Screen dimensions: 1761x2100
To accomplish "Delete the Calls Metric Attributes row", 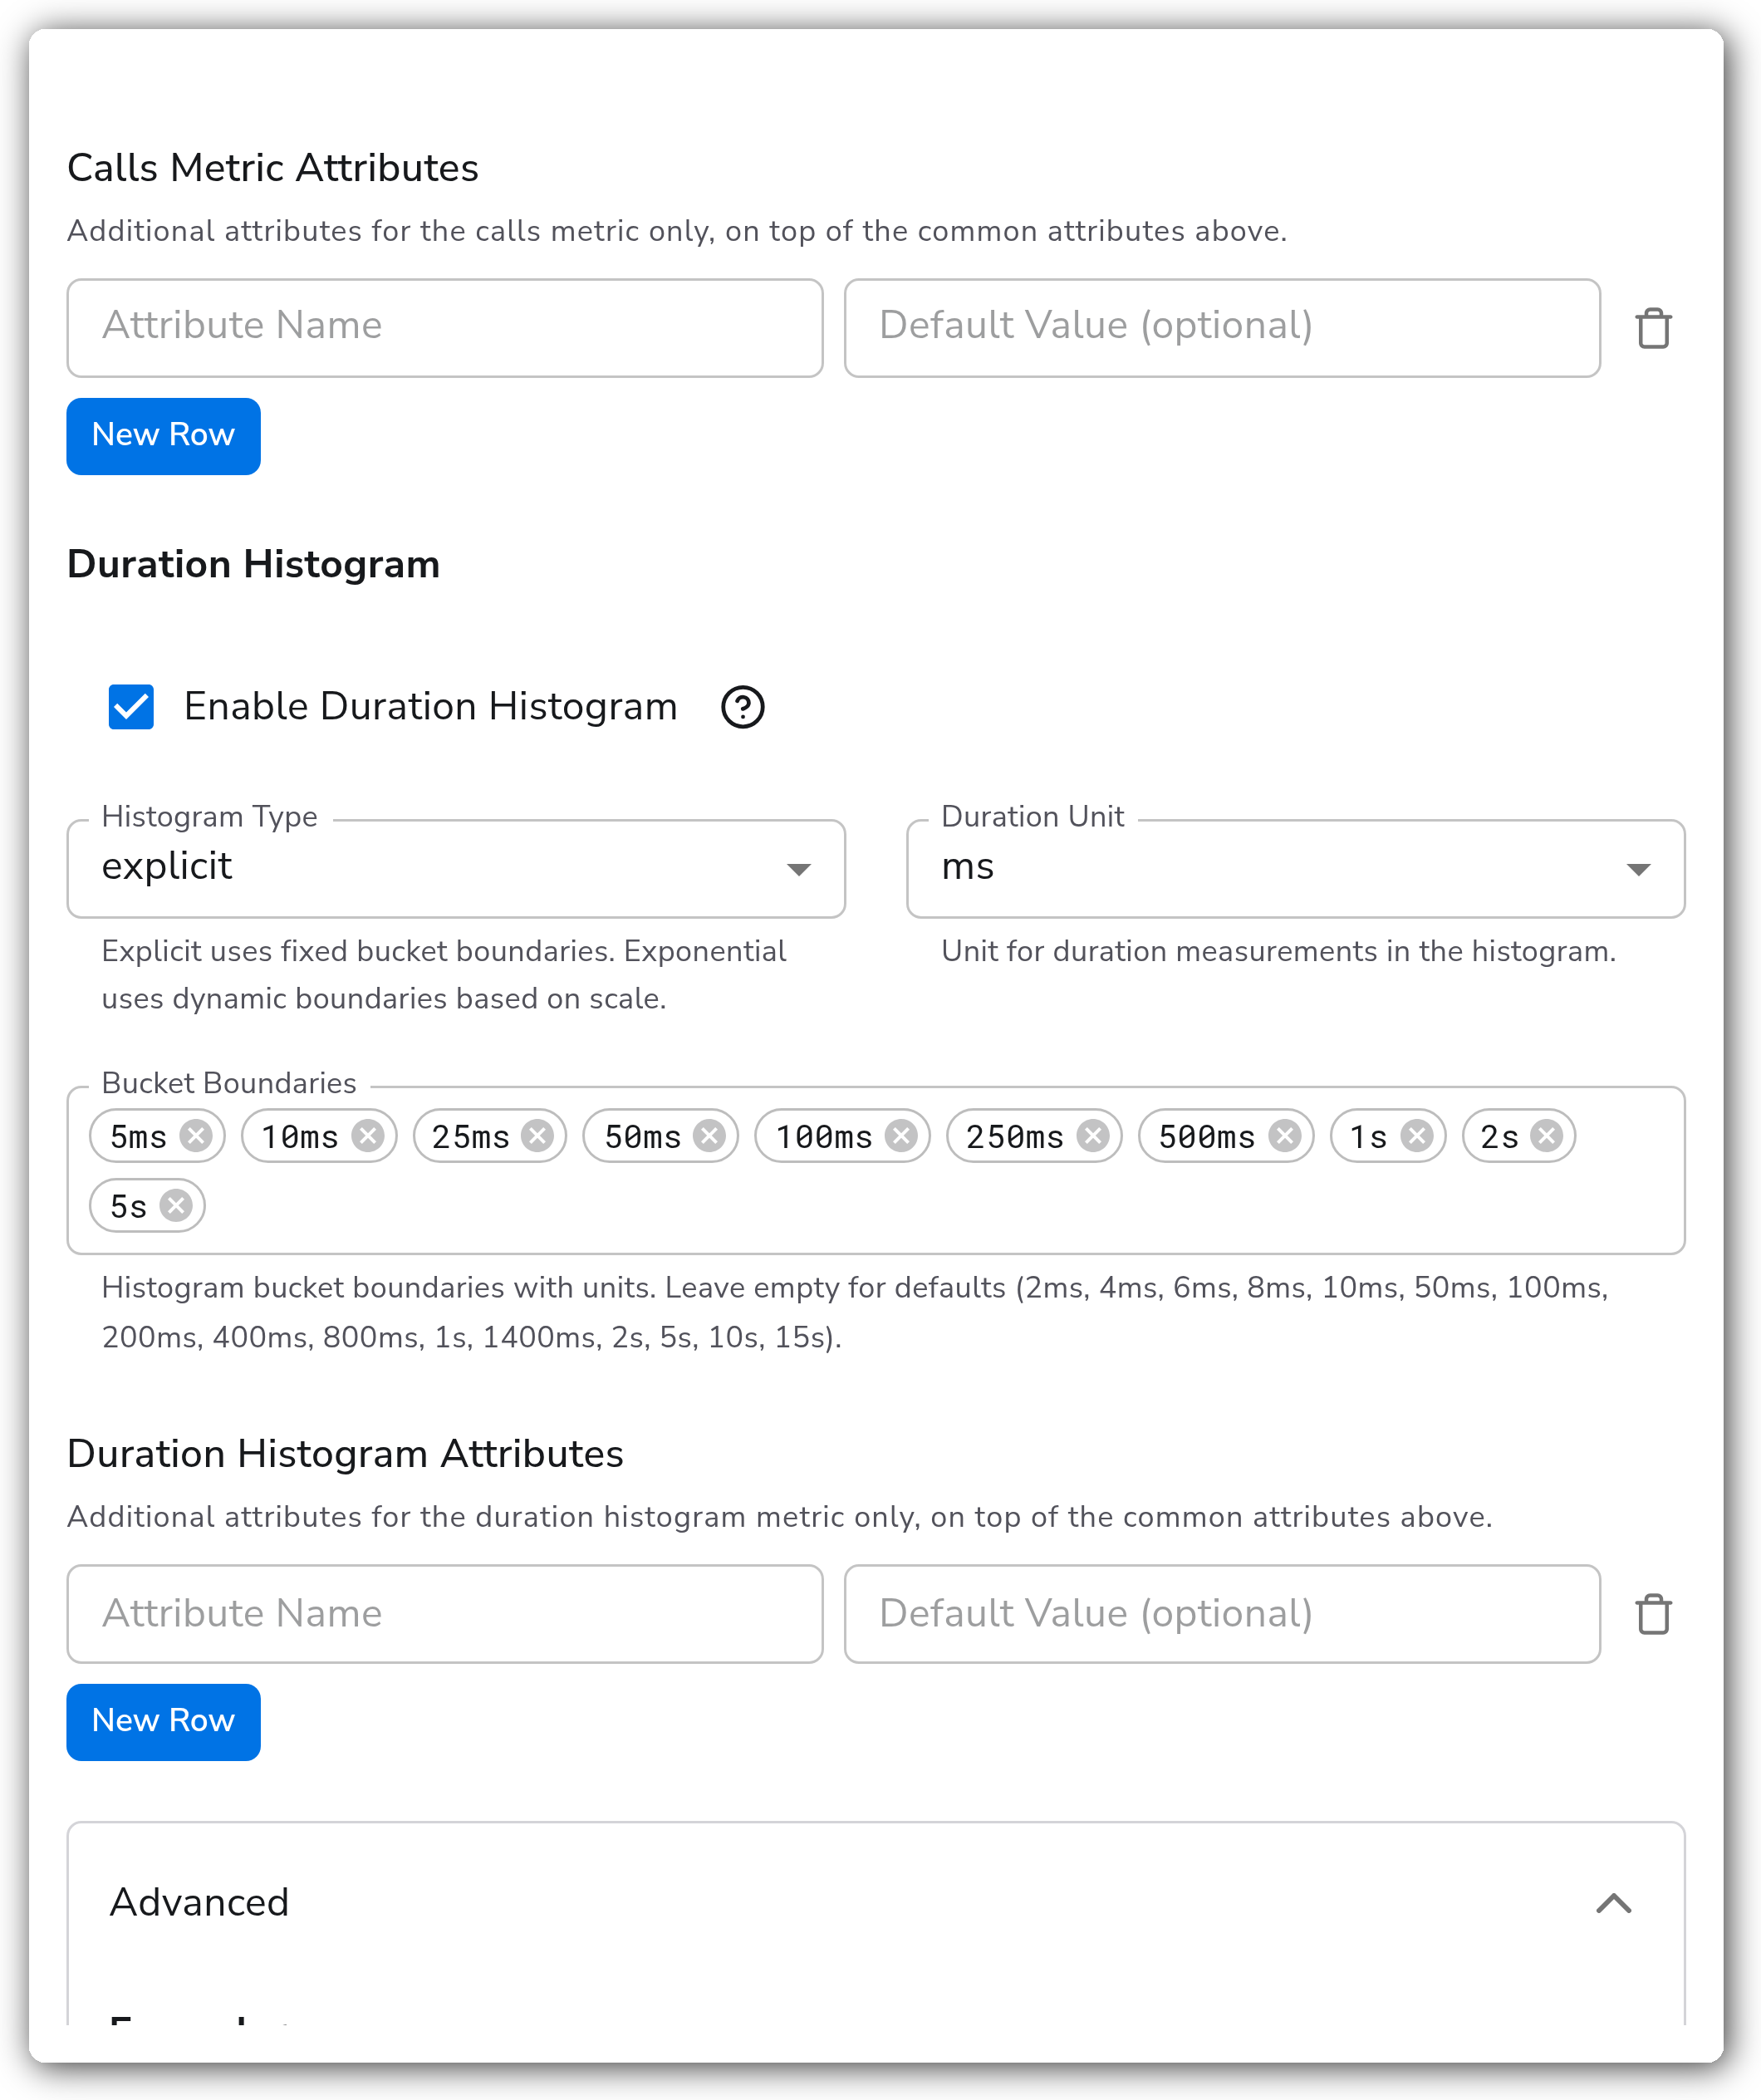I will point(1653,328).
